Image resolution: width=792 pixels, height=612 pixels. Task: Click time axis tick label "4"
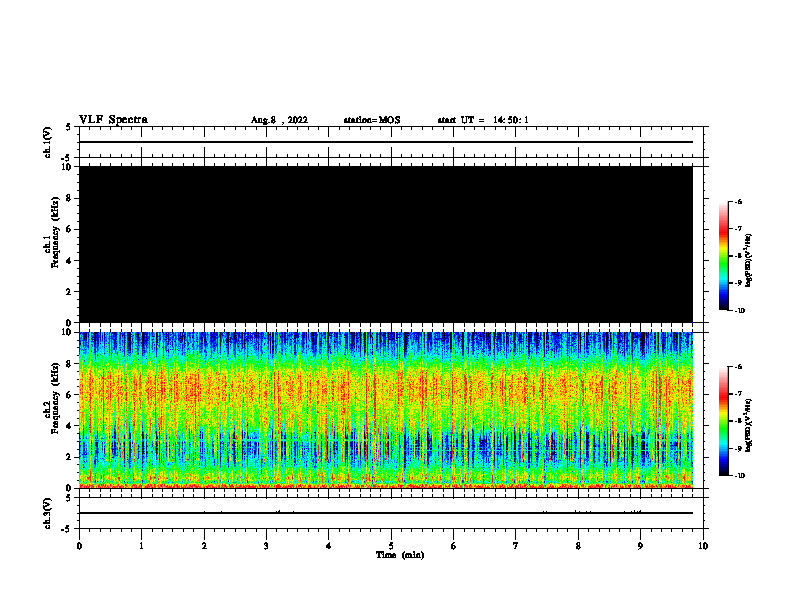coord(329,546)
